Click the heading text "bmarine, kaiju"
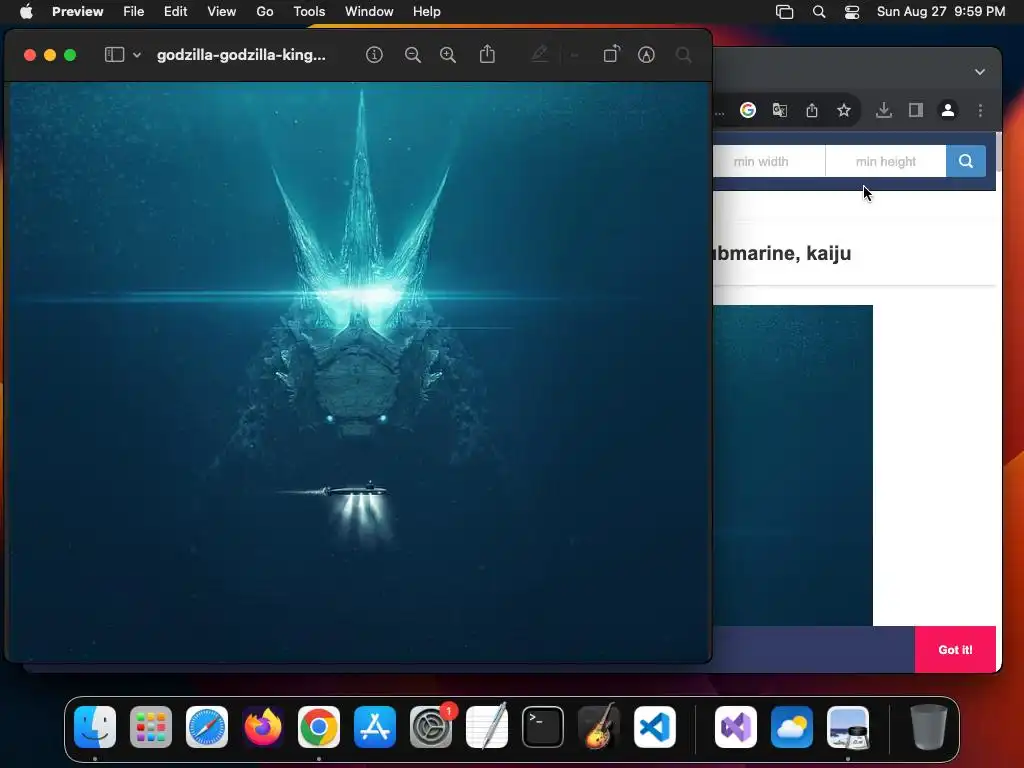Image resolution: width=1024 pixels, height=768 pixels. tap(782, 253)
